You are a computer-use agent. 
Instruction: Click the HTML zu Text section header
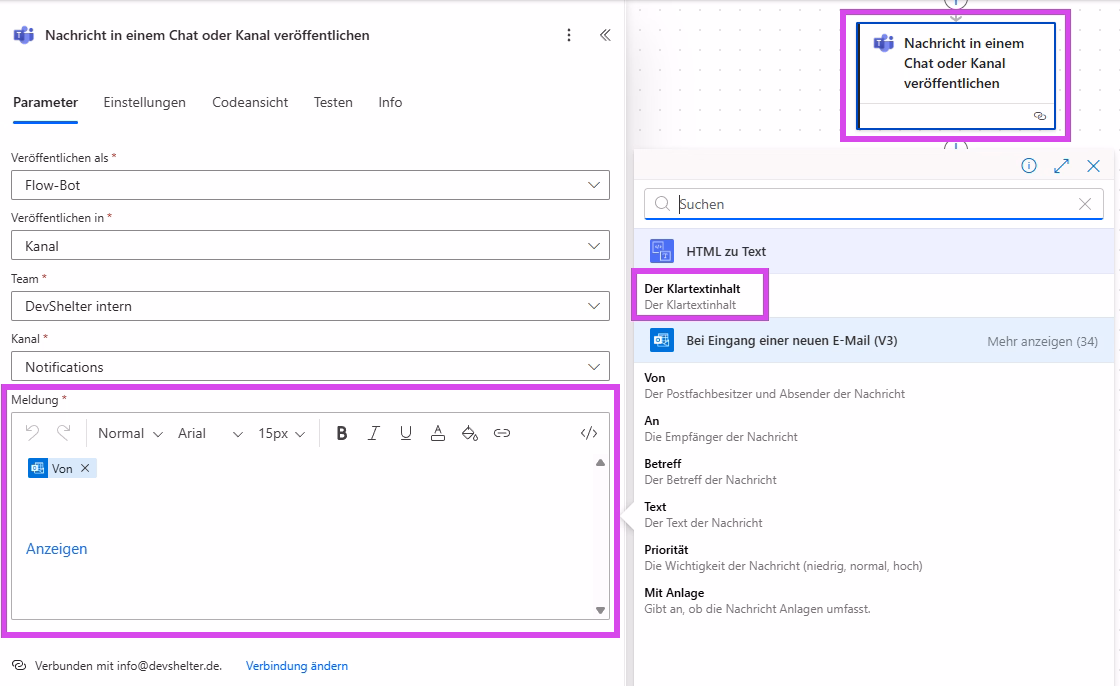(874, 252)
